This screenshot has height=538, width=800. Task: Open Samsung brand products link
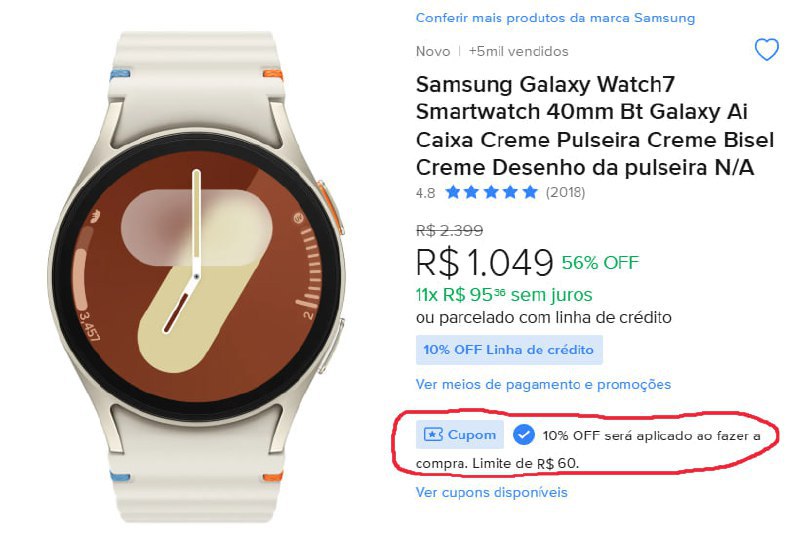pos(555,18)
